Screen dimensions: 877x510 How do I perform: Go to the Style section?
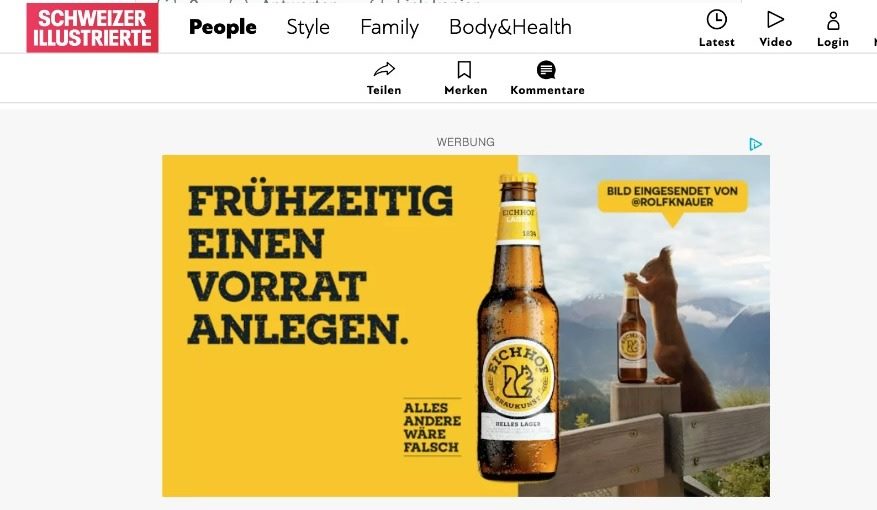[x=308, y=27]
